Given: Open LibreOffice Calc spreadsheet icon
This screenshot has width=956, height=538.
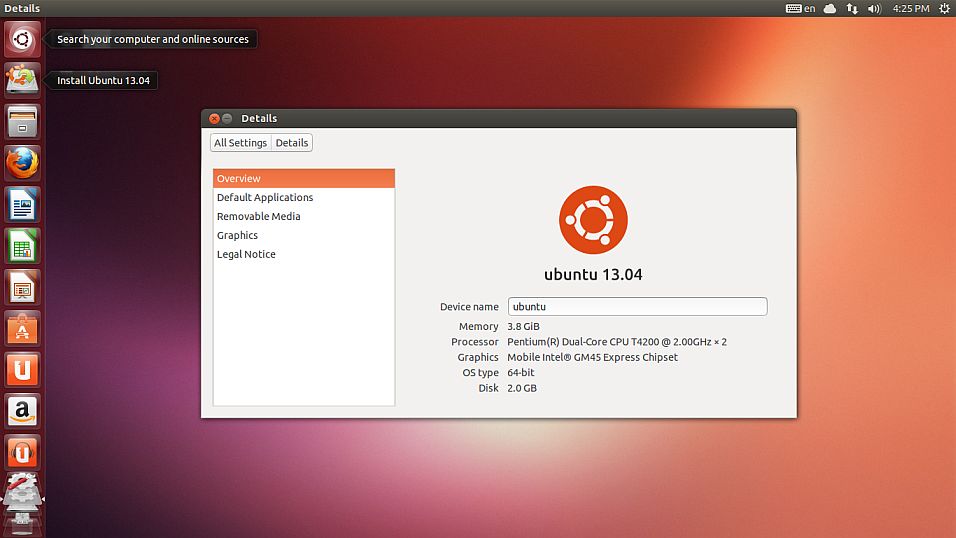Looking at the screenshot, I should tap(22, 246).
